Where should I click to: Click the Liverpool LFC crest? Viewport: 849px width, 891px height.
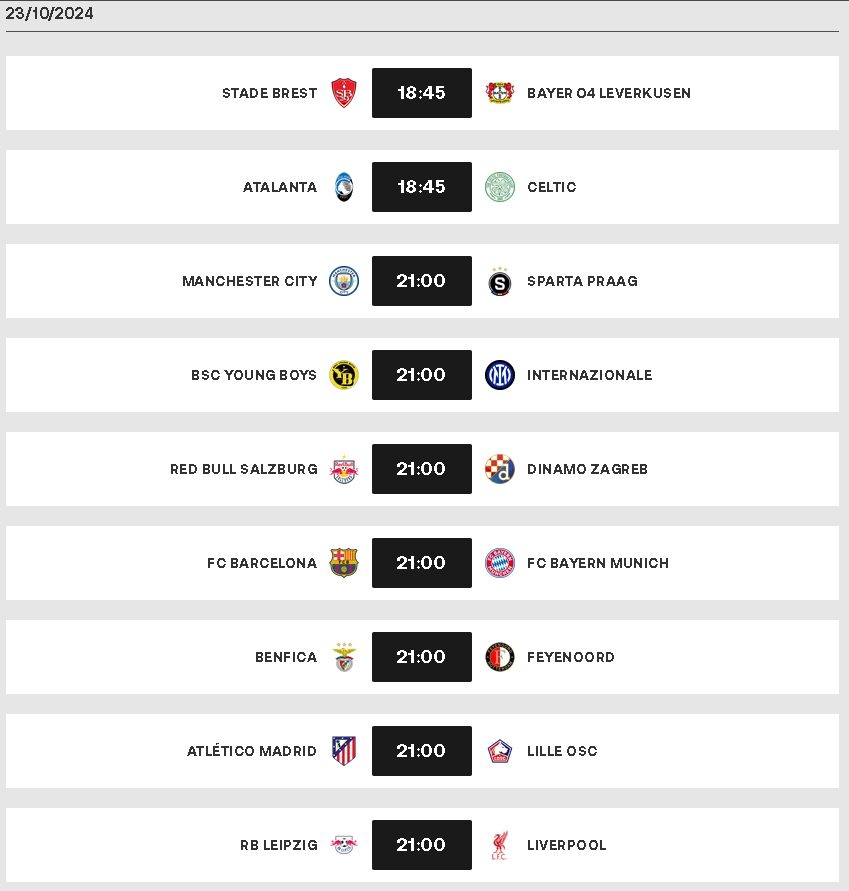click(500, 845)
